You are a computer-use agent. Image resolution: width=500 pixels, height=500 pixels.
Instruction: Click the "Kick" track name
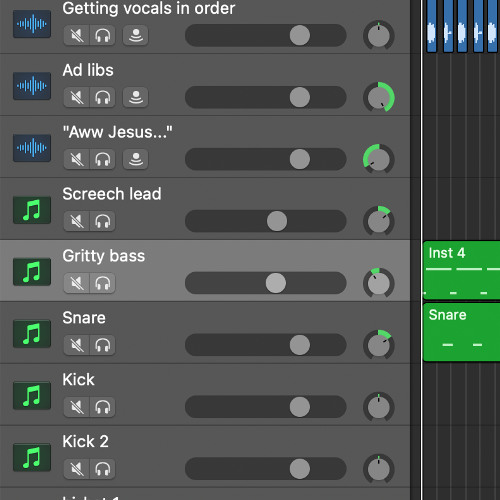78,380
